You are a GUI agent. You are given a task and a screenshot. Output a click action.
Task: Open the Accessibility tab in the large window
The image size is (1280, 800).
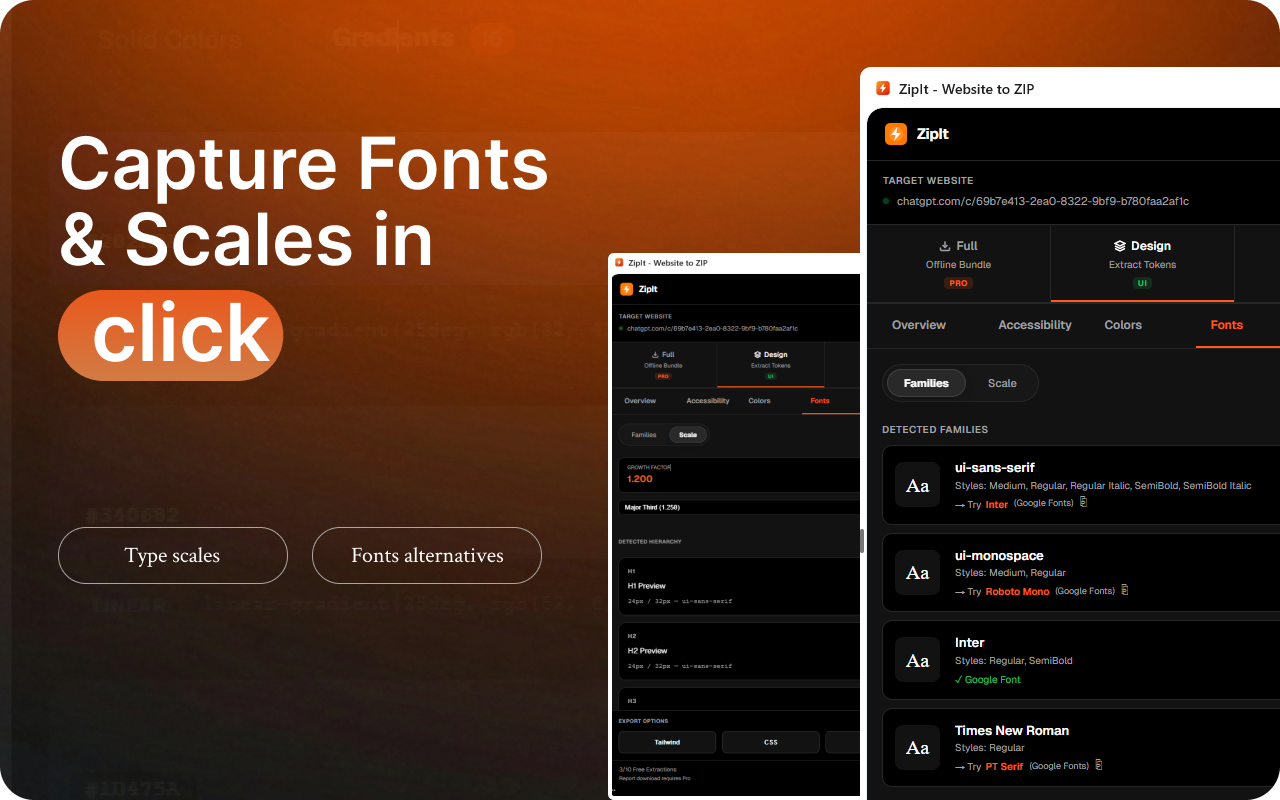(1035, 325)
